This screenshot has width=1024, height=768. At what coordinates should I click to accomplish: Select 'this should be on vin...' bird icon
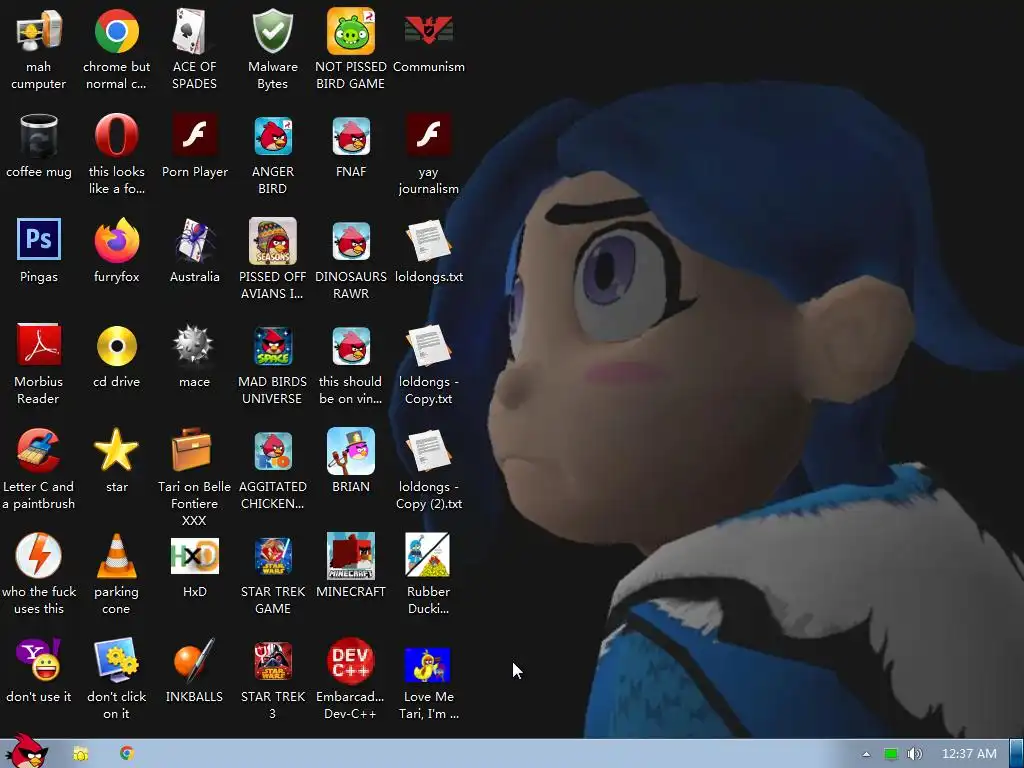pyautogui.click(x=351, y=346)
